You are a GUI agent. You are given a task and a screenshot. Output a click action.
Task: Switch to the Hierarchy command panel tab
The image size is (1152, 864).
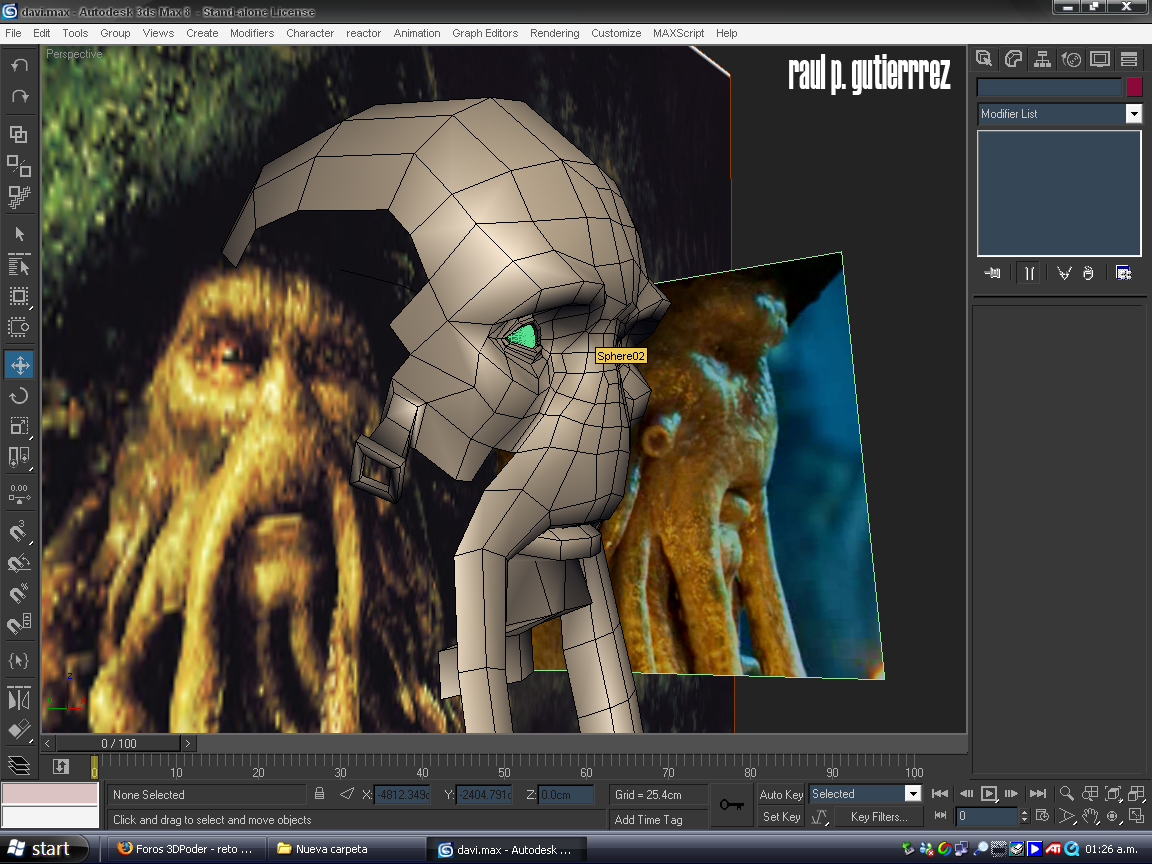click(x=1042, y=59)
